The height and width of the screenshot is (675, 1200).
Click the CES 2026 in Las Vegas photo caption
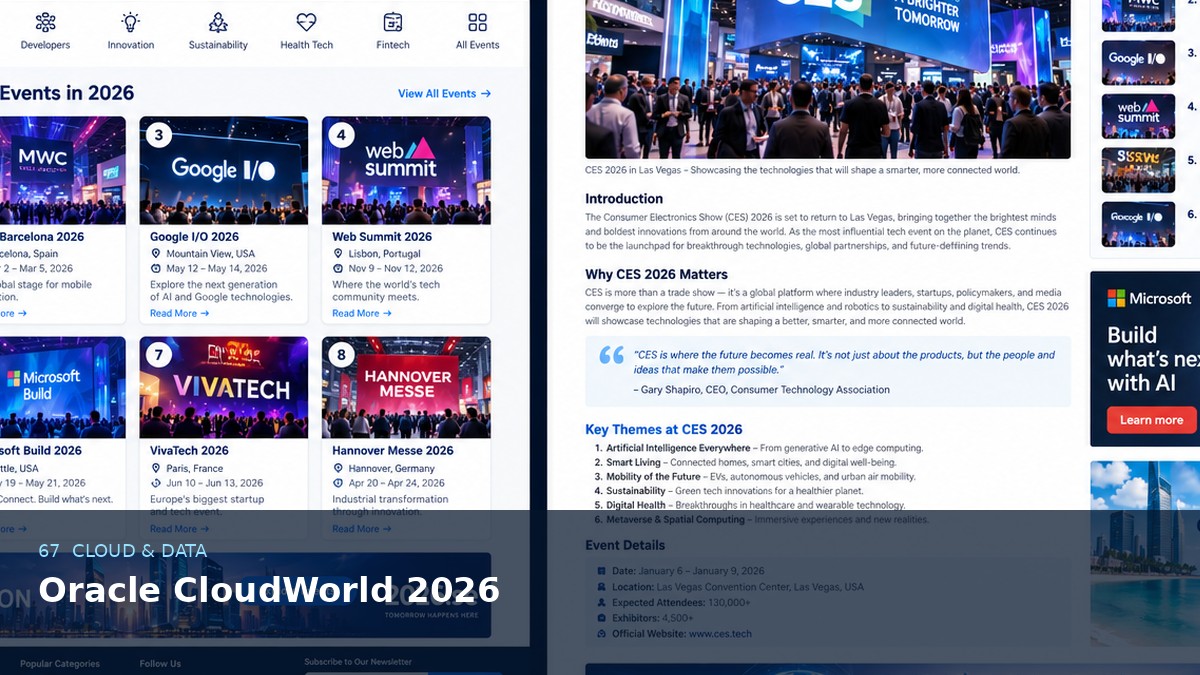[x=802, y=170]
